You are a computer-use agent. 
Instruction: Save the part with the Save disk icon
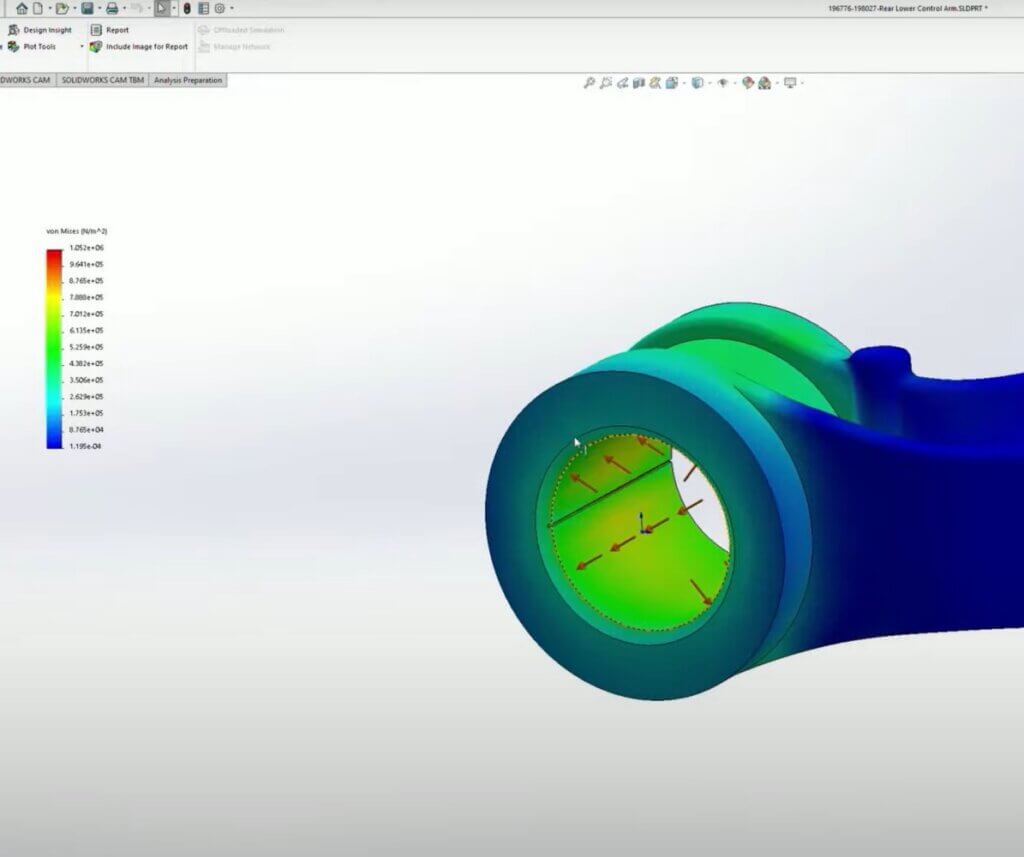(x=87, y=8)
